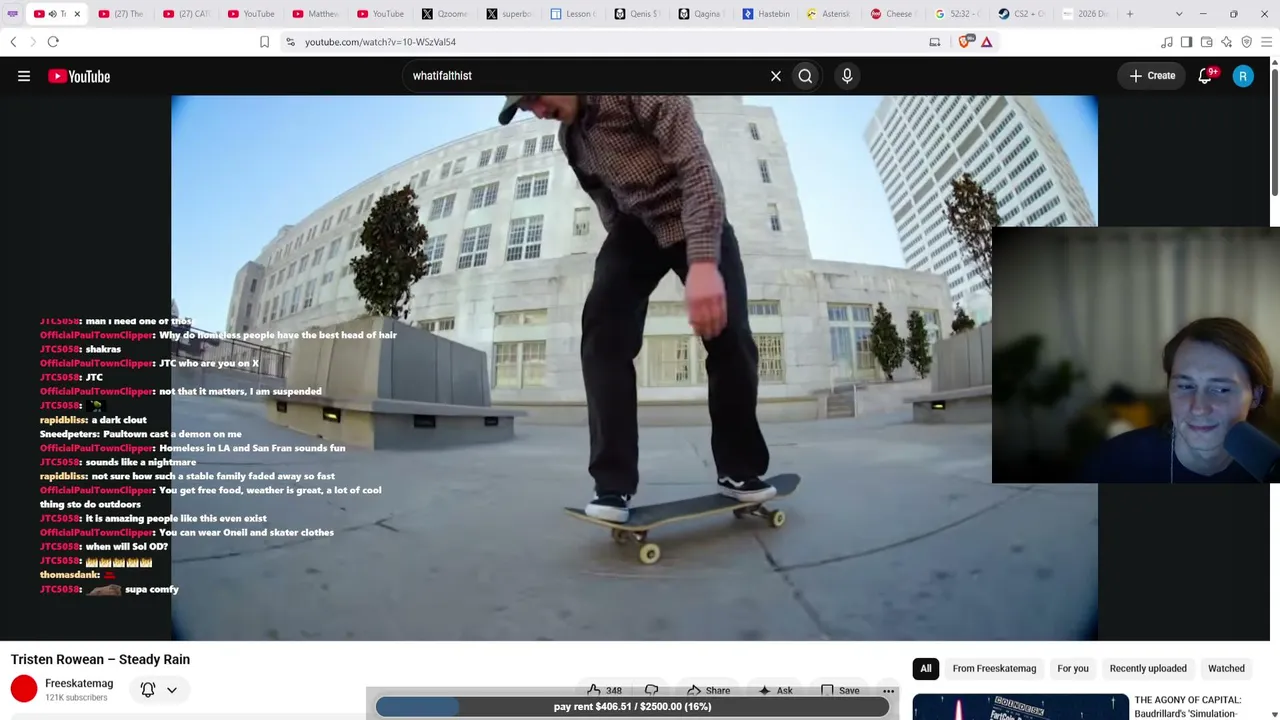Image resolution: width=1280 pixels, height=720 pixels.
Task: Open the account avatar menu
Action: tap(1243, 76)
